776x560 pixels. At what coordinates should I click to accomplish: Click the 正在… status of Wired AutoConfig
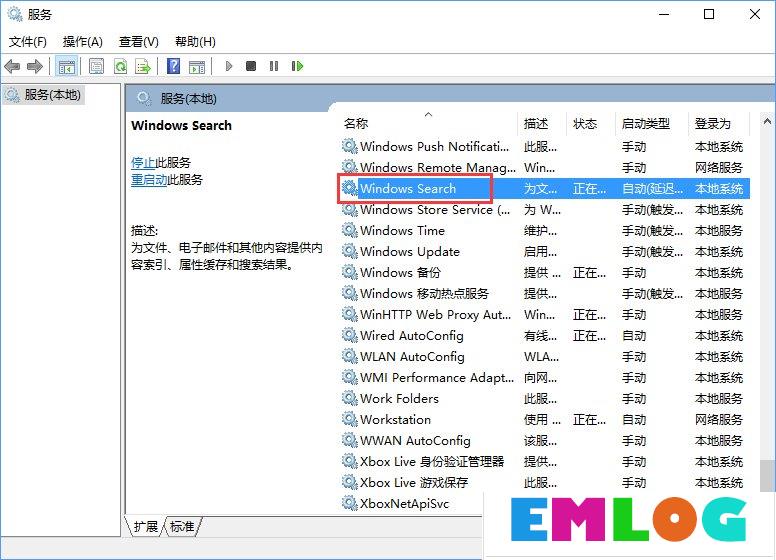(x=589, y=335)
